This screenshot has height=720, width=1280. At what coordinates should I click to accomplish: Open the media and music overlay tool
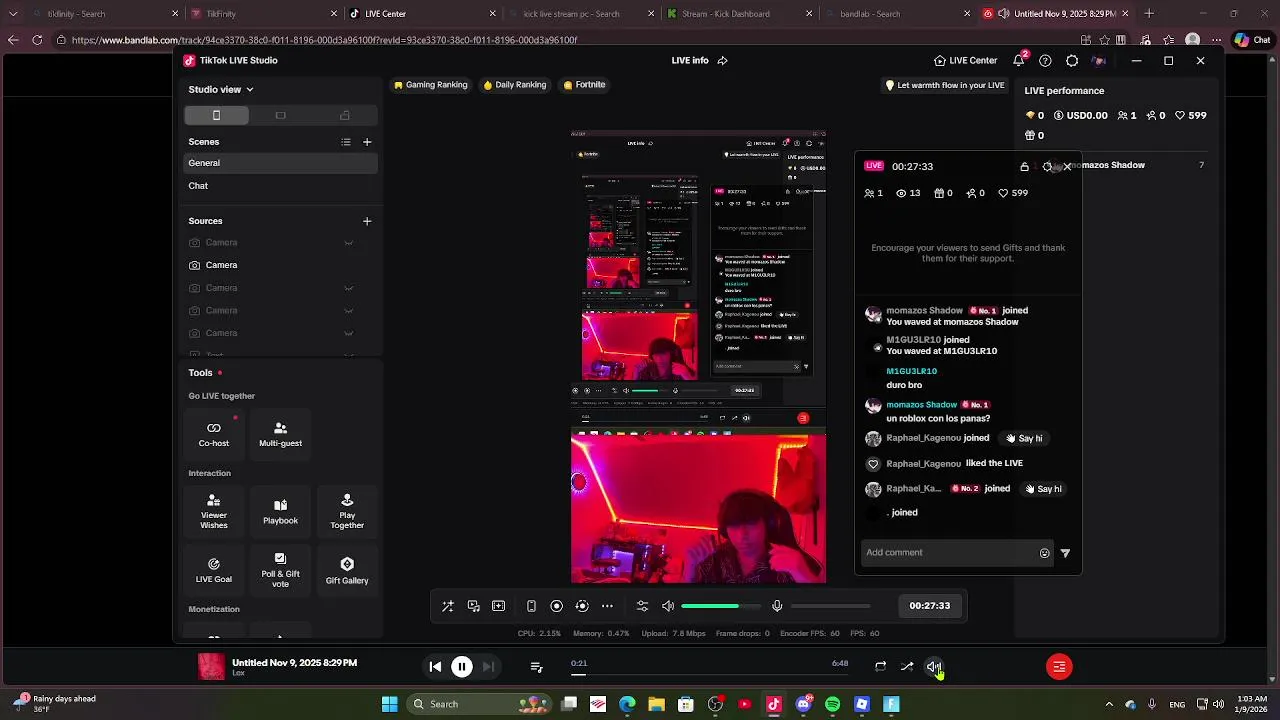473,606
